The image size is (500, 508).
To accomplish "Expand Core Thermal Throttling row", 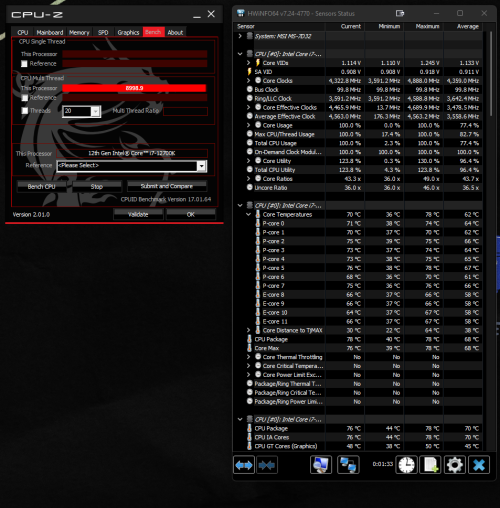I will tap(249, 357).
